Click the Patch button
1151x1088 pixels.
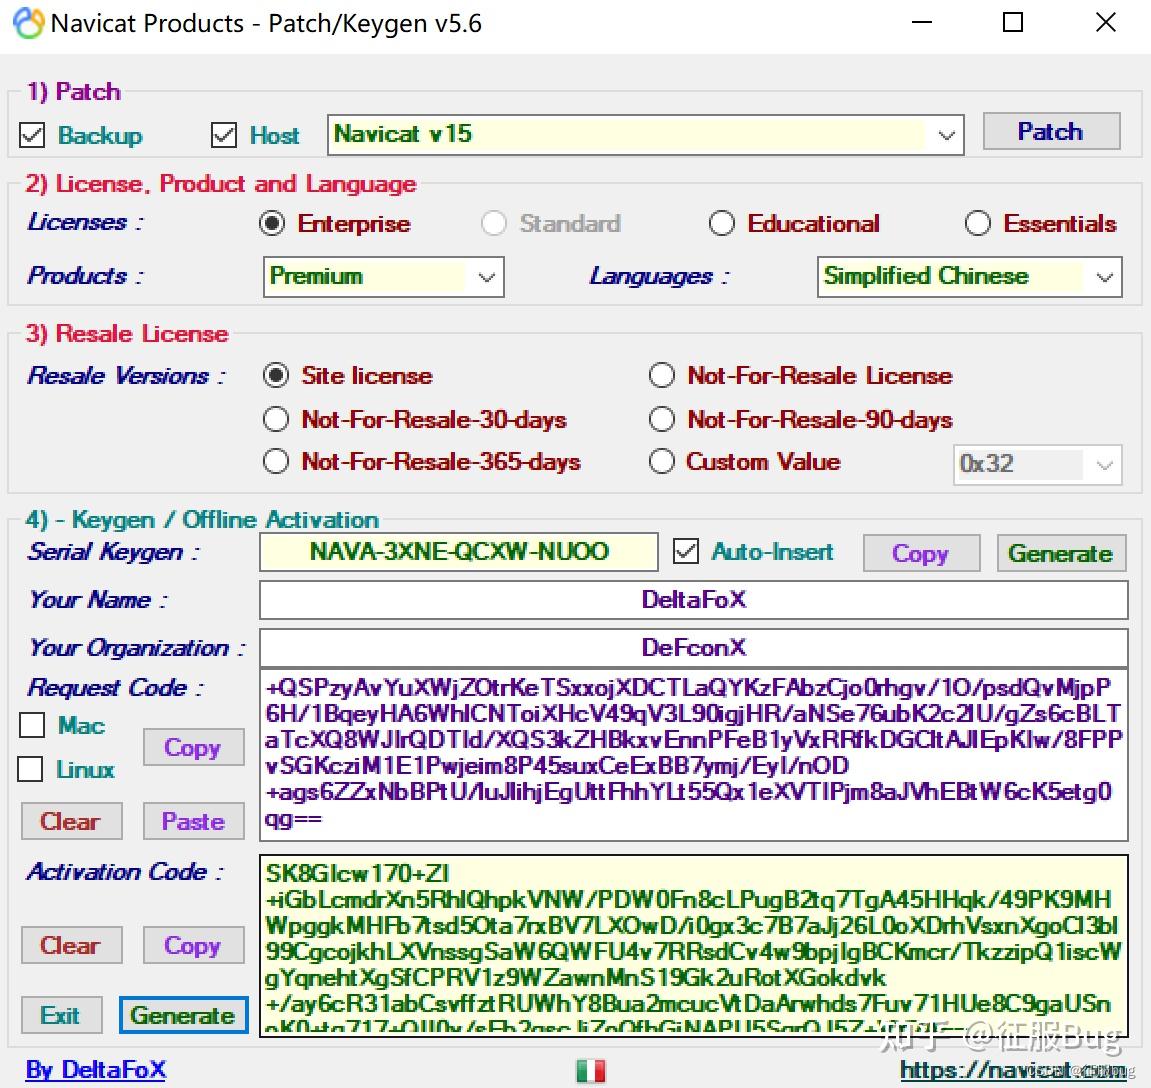click(1051, 131)
